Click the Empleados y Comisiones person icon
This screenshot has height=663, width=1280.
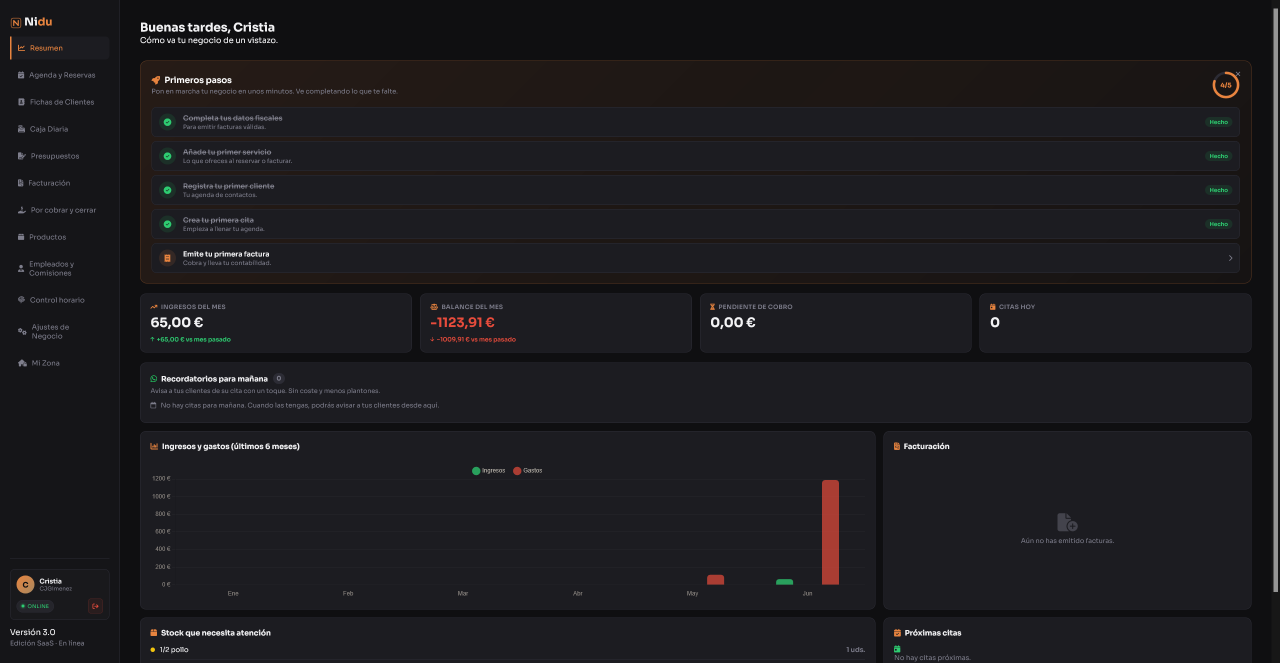pos(21,268)
